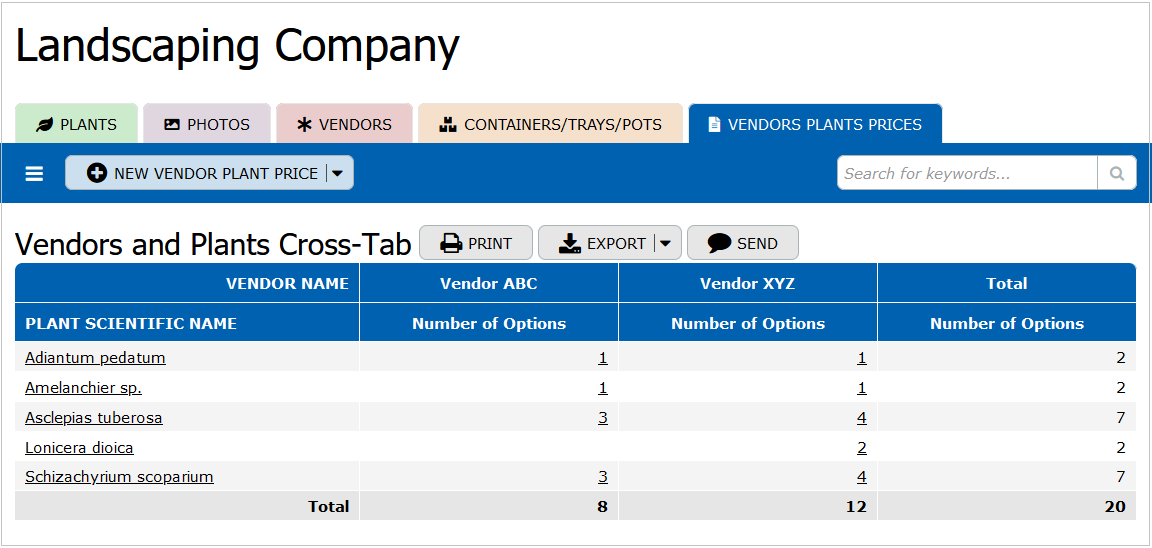This screenshot has width=1152, height=548.
Task: Open the hamburger menu icon
Action: (34, 174)
